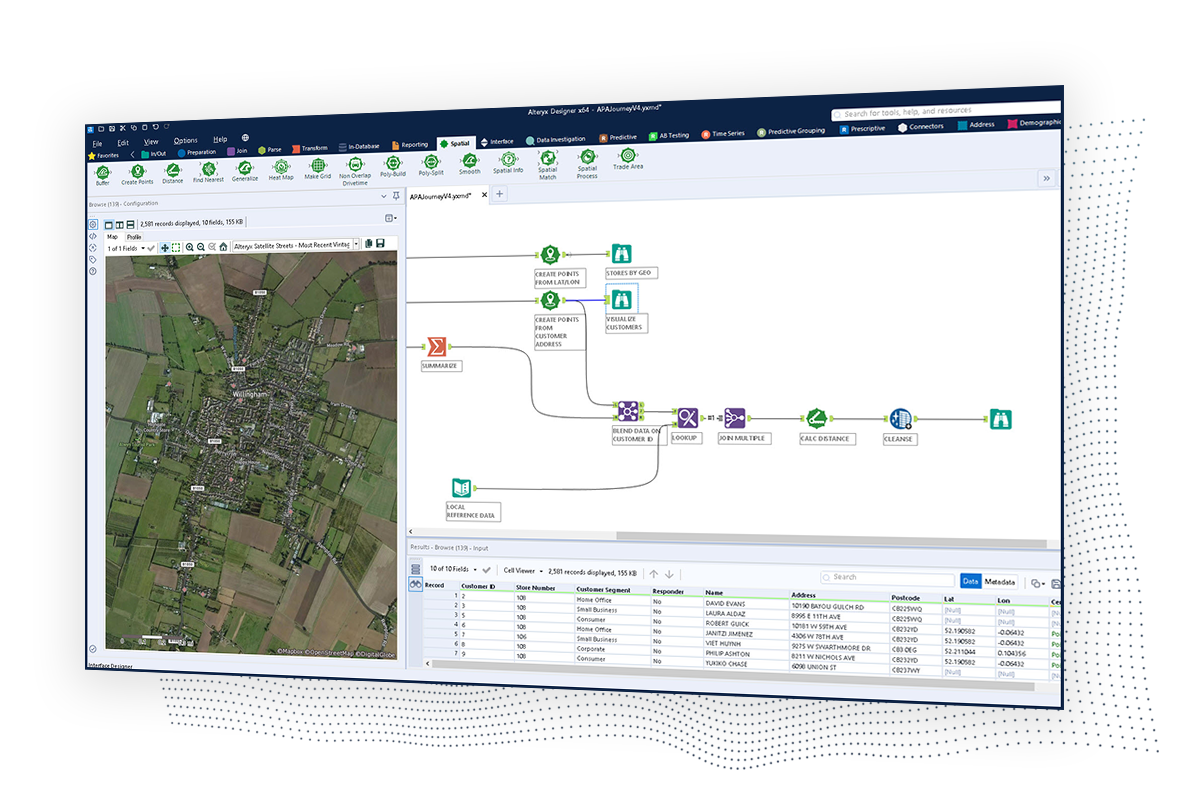Select the Visualize Customers browse node
The height and width of the screenshot is (797, 1179).
(x=621, y=299)
